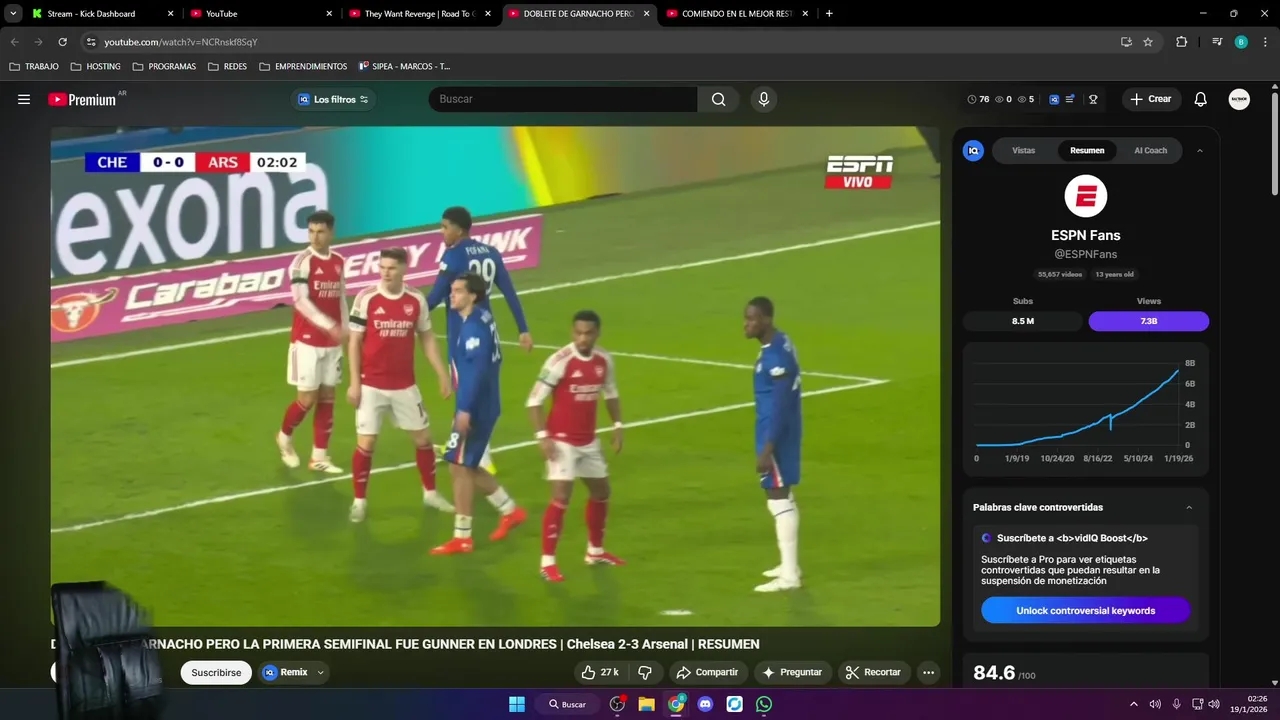Open a new browser tab
1280x720 pixels.
(829, 14)
